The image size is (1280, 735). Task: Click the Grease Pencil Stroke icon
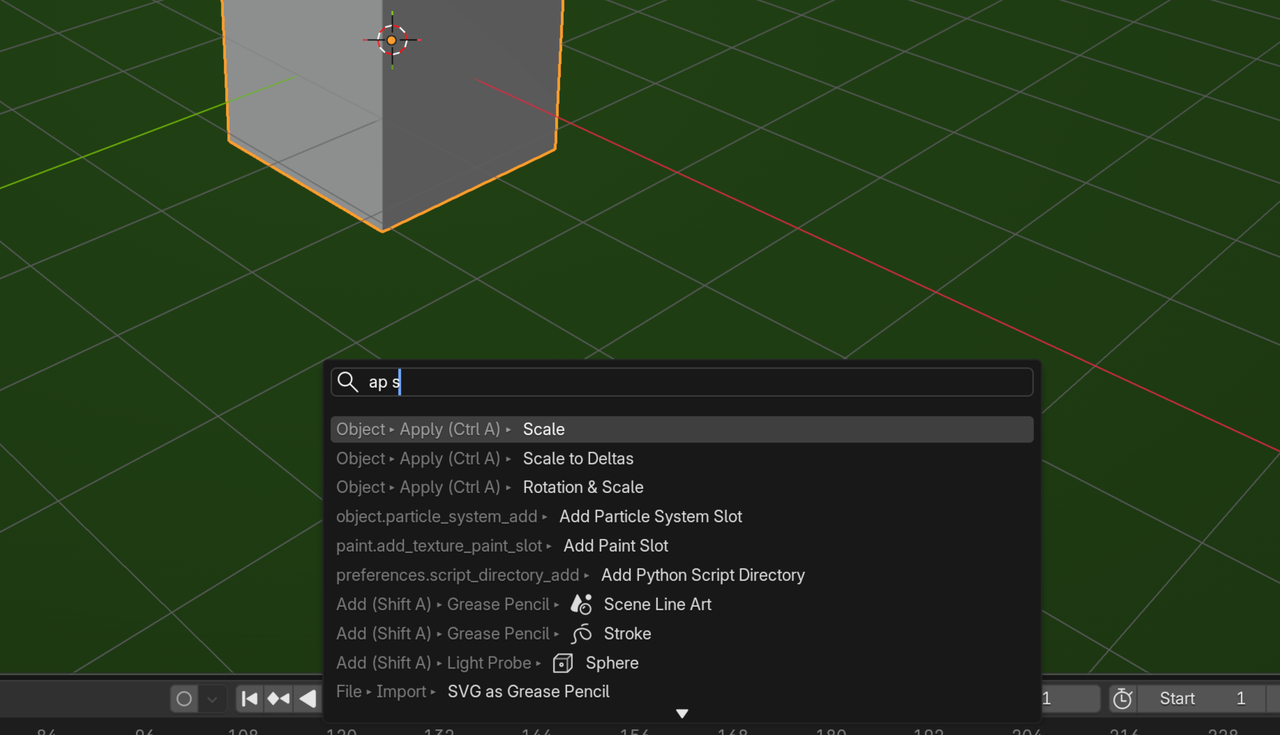pyautogui.click(x=581, y=633)
